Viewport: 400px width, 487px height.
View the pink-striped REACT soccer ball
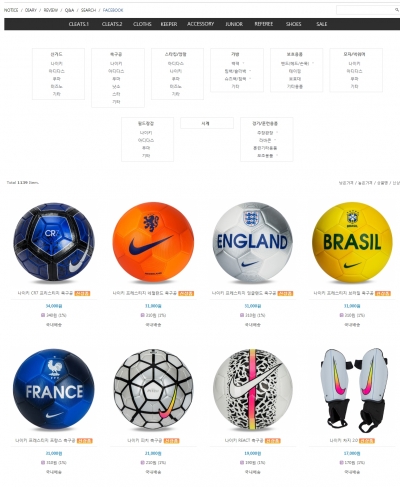click(x=253, y=389)
